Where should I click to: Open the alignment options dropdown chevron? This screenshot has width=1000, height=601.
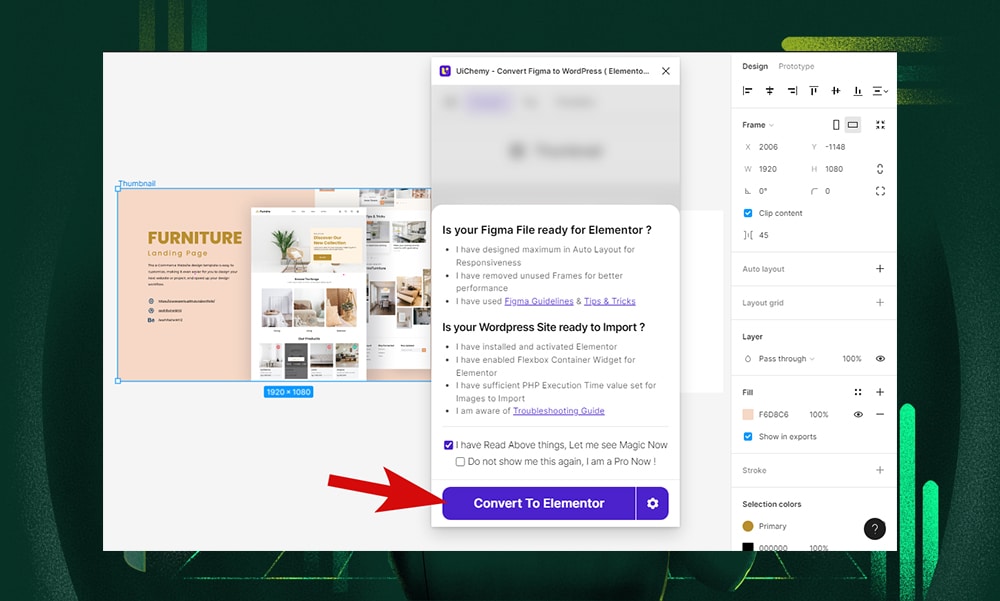coord(885,90)
